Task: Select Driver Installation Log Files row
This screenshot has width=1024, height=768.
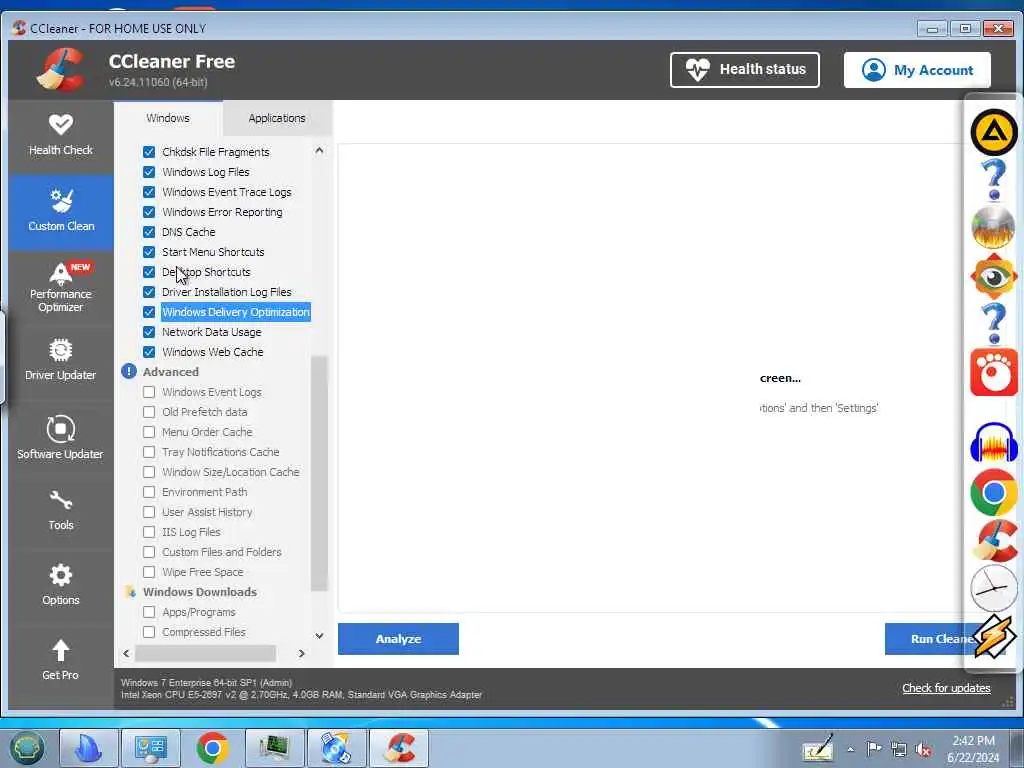Action: (x=227, y=292)
